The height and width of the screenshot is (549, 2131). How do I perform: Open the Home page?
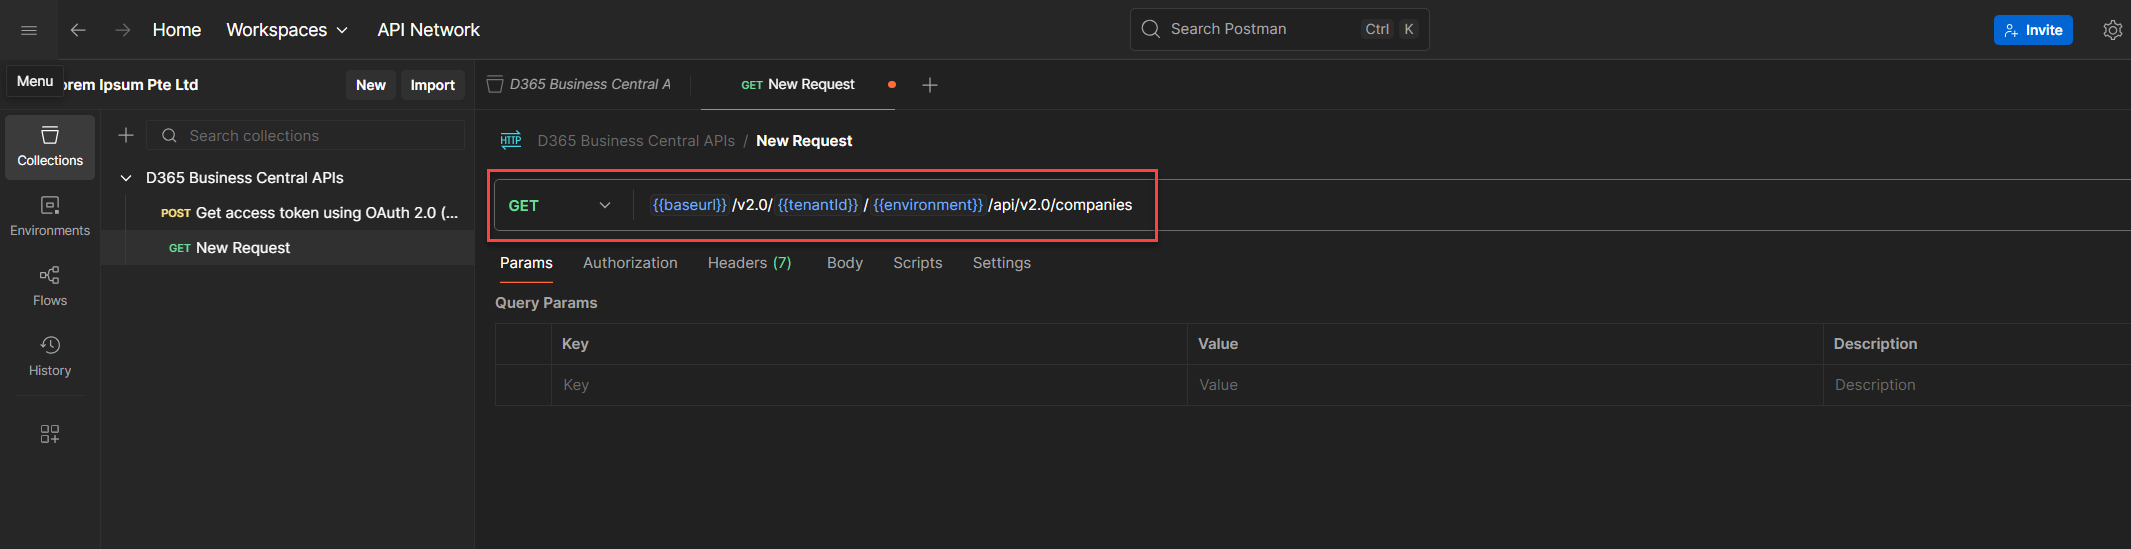point(177,30)
